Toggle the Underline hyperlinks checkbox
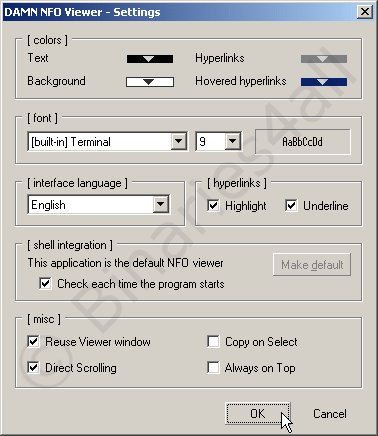The height and width of the screenshot is (436, 378). tap(291, 206)
